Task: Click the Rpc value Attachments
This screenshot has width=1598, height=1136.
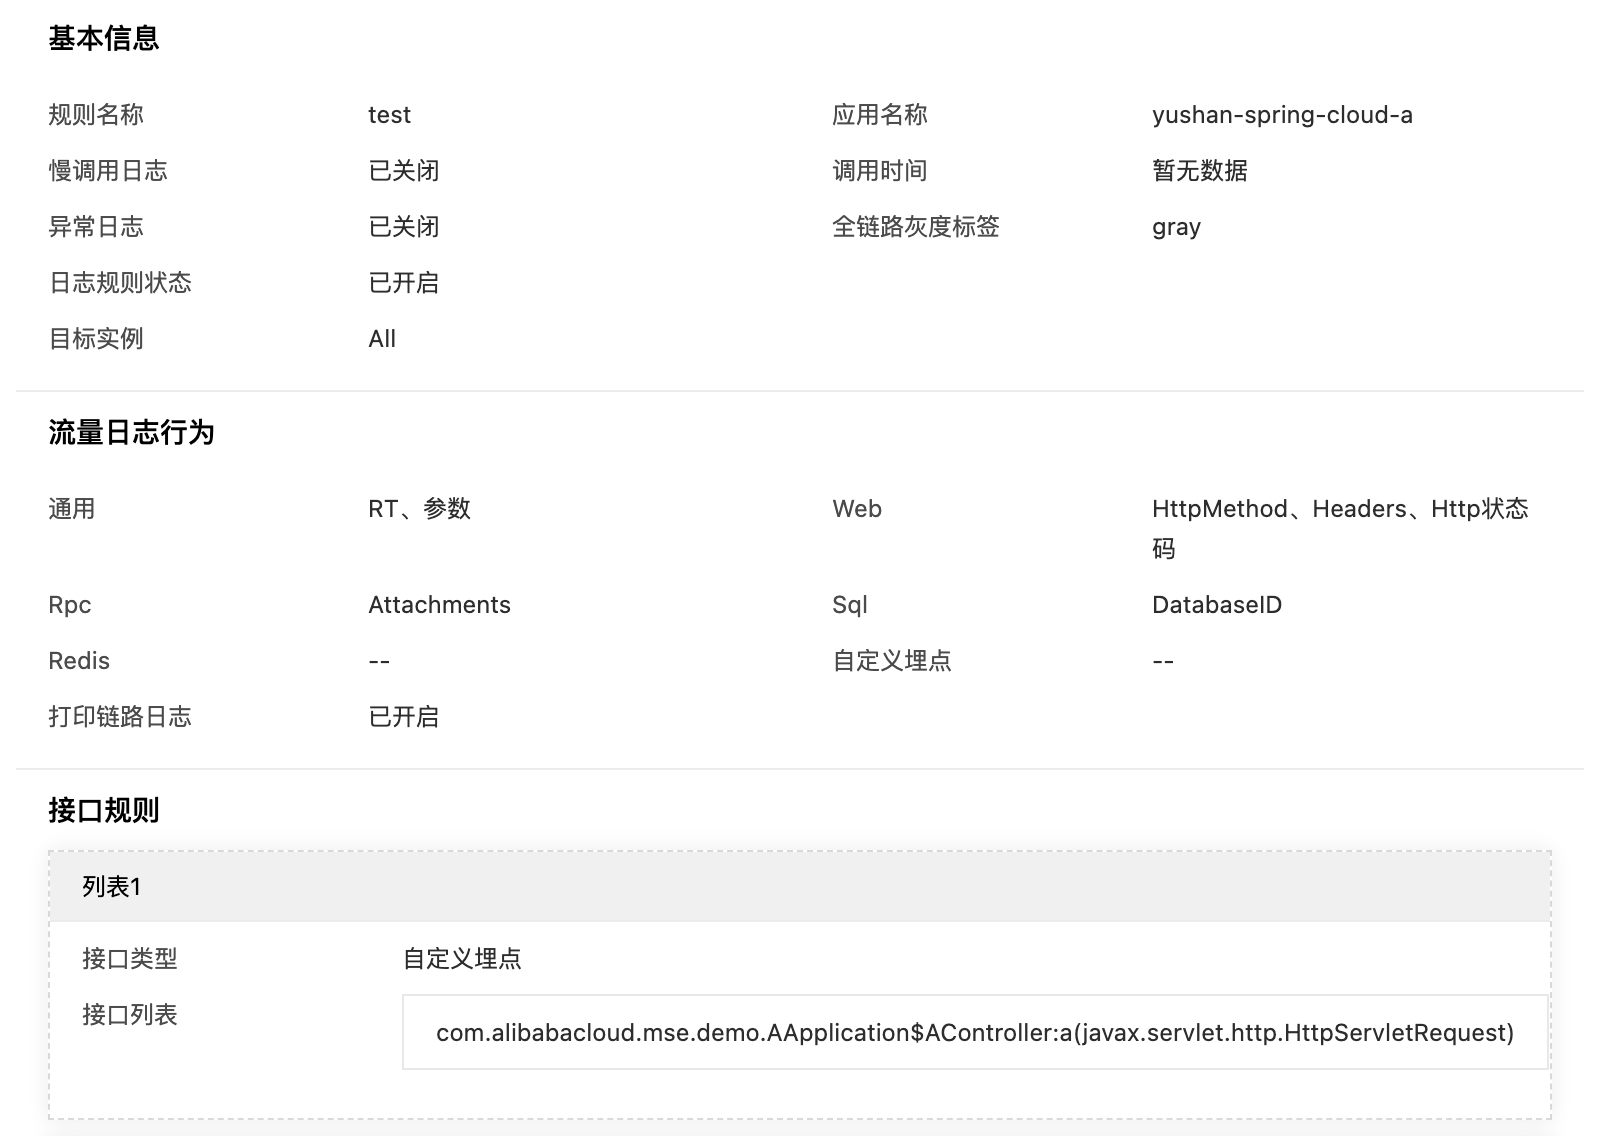Action: (x=439, y=605)
